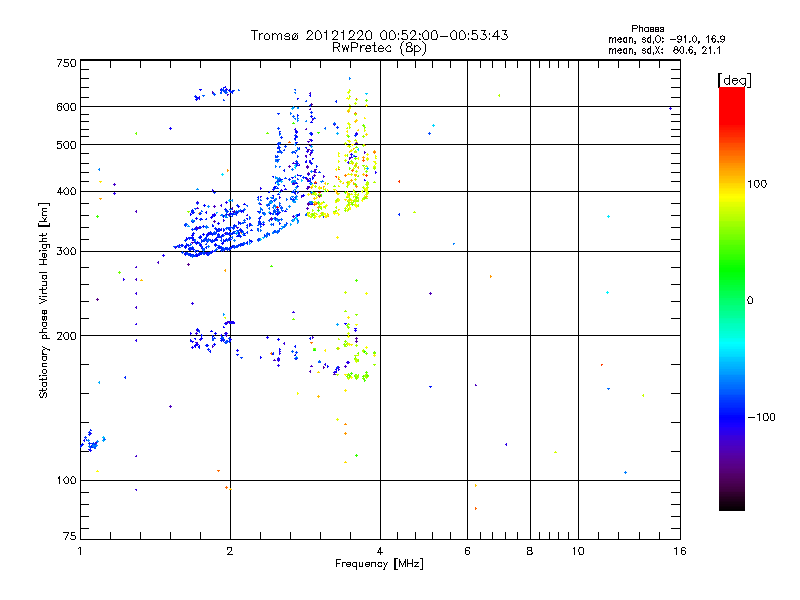800x600 pixels.
Task: Select the 'mean, sd,X: 80.6, 21.1' line
Action: click(x=665, y=50)
